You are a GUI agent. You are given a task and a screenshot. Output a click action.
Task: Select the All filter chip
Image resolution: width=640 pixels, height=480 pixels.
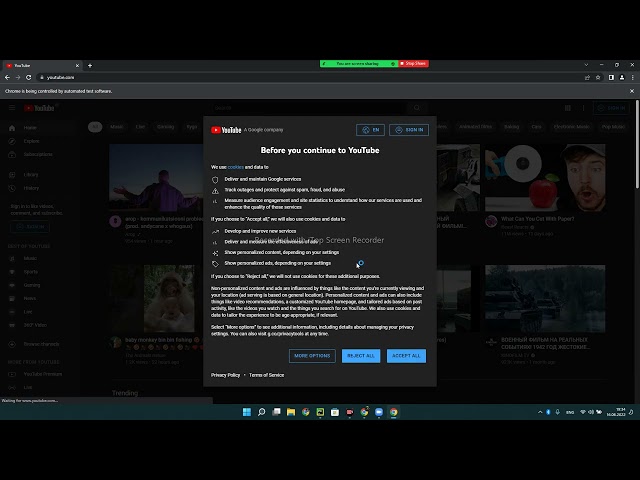pos(95,127)
